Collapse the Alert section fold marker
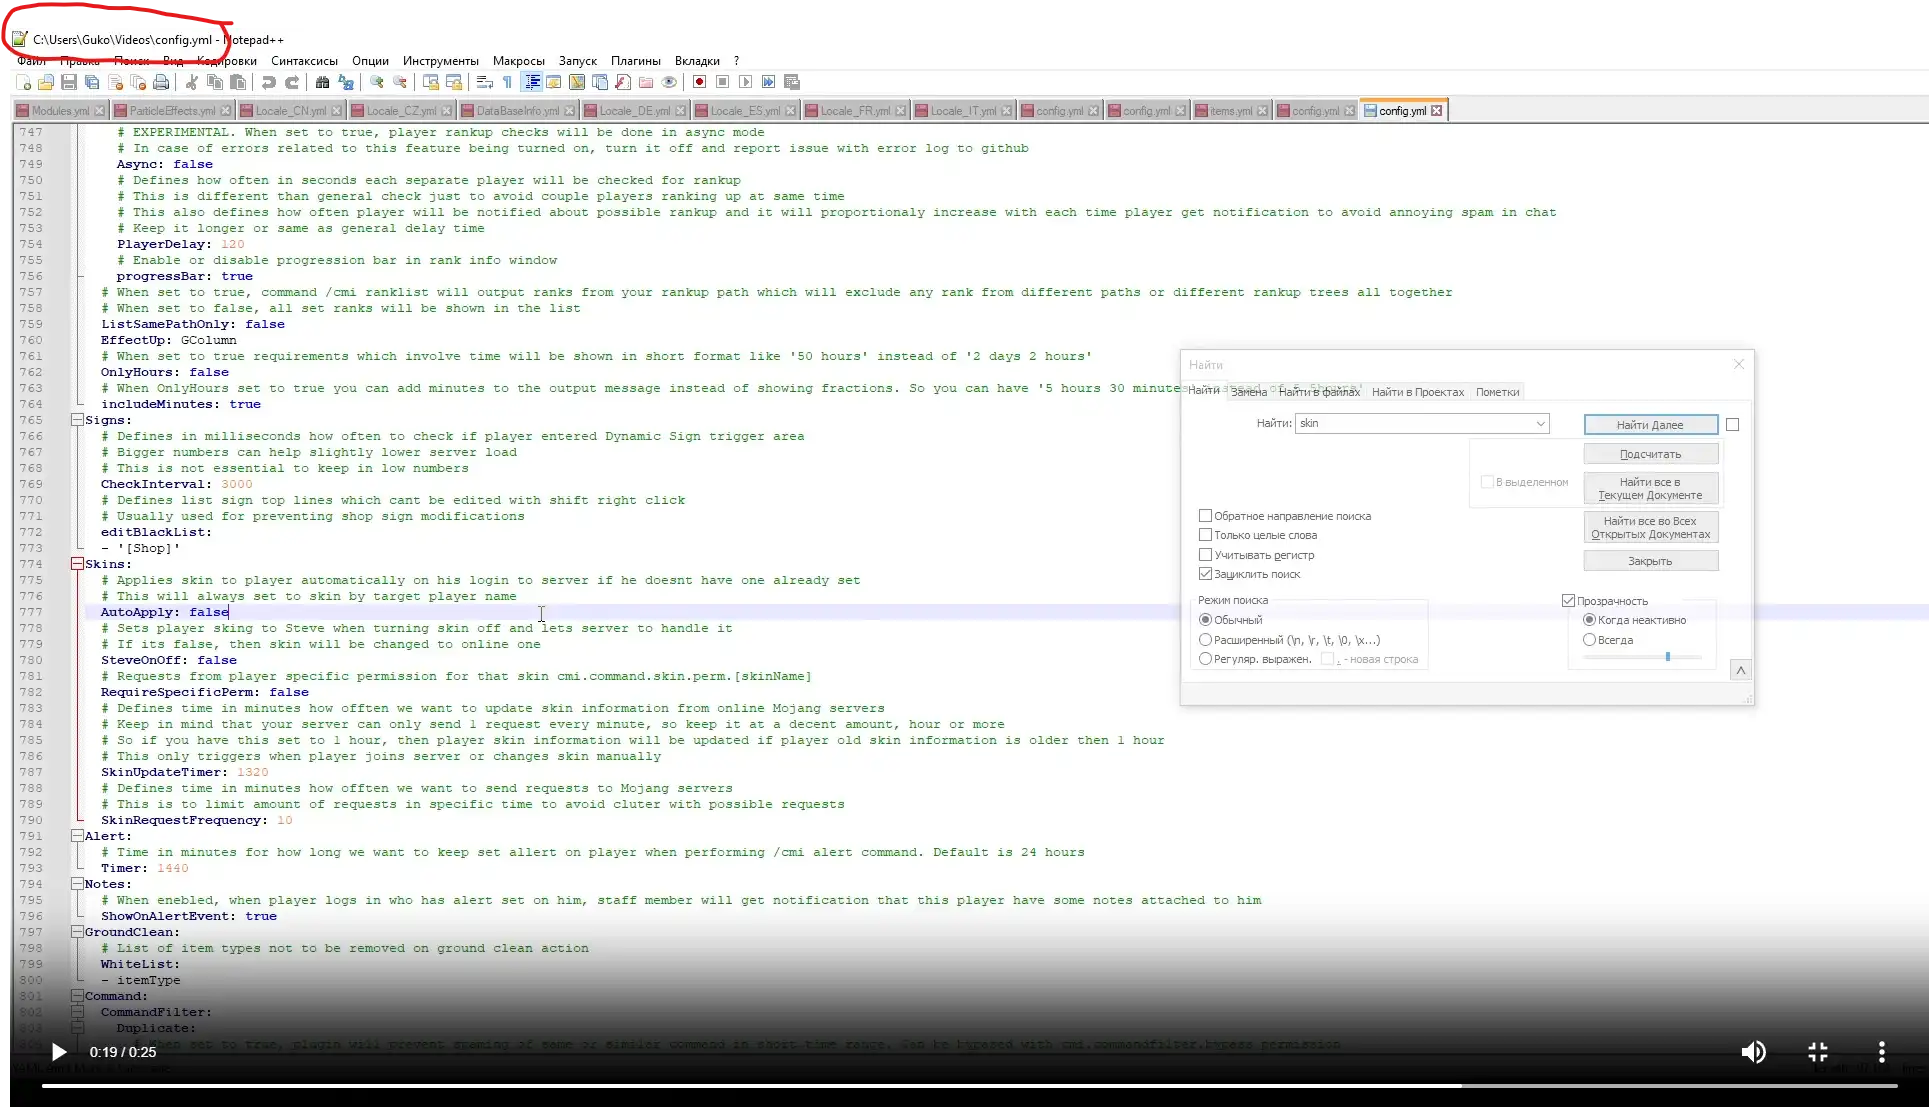Image resolution: width=1929 pixels, height=1107 pixels. pos(77,836)
